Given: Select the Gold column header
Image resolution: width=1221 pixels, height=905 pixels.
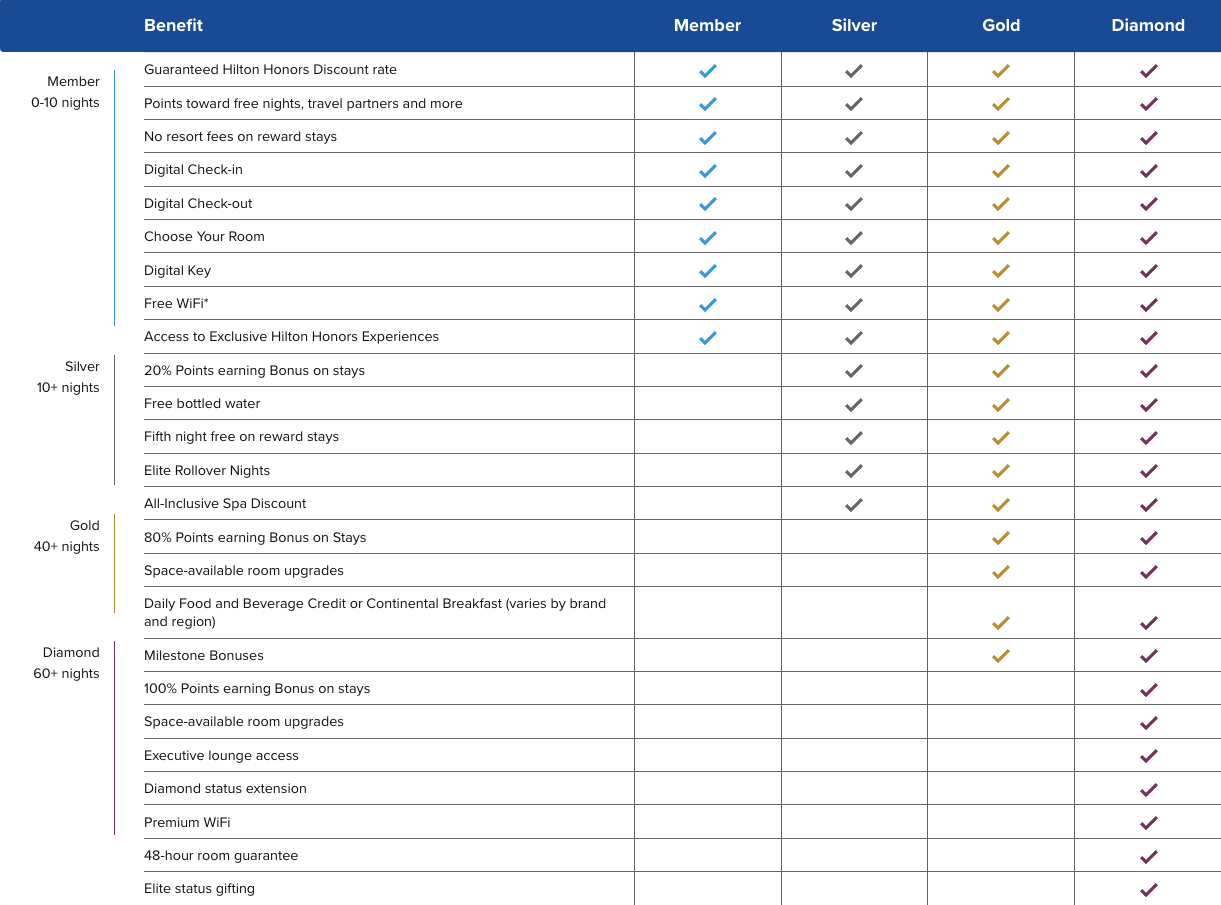Looking at the screenshot, I should (x=1001, y=26).
